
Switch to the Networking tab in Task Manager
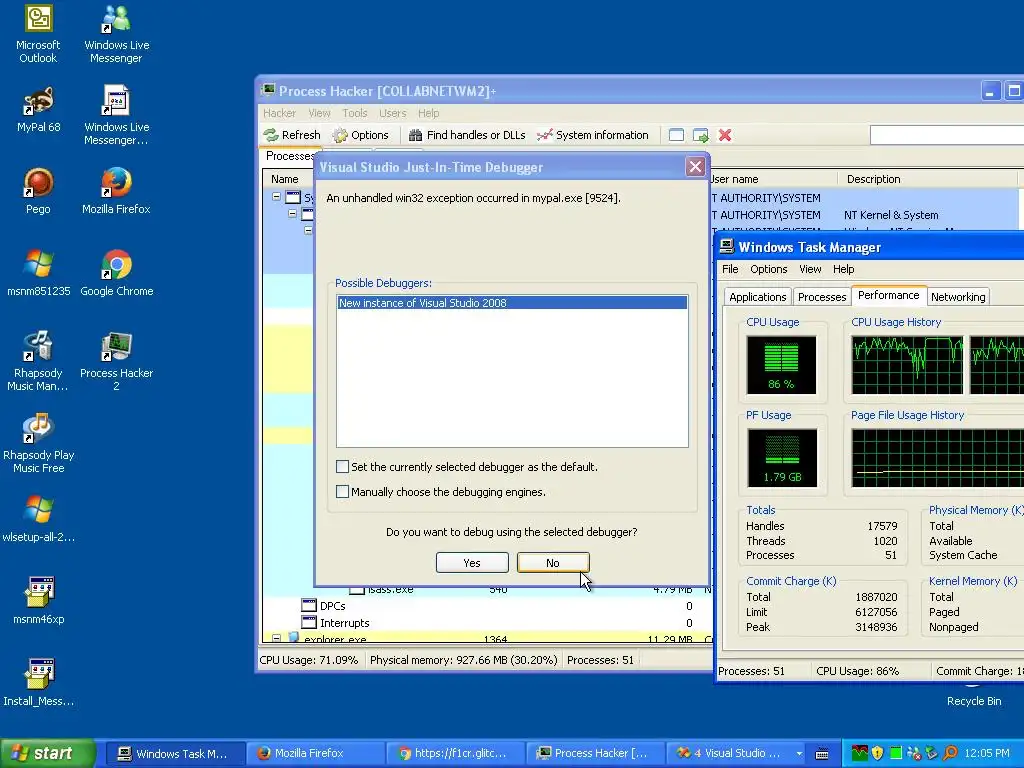coord(958,296)
